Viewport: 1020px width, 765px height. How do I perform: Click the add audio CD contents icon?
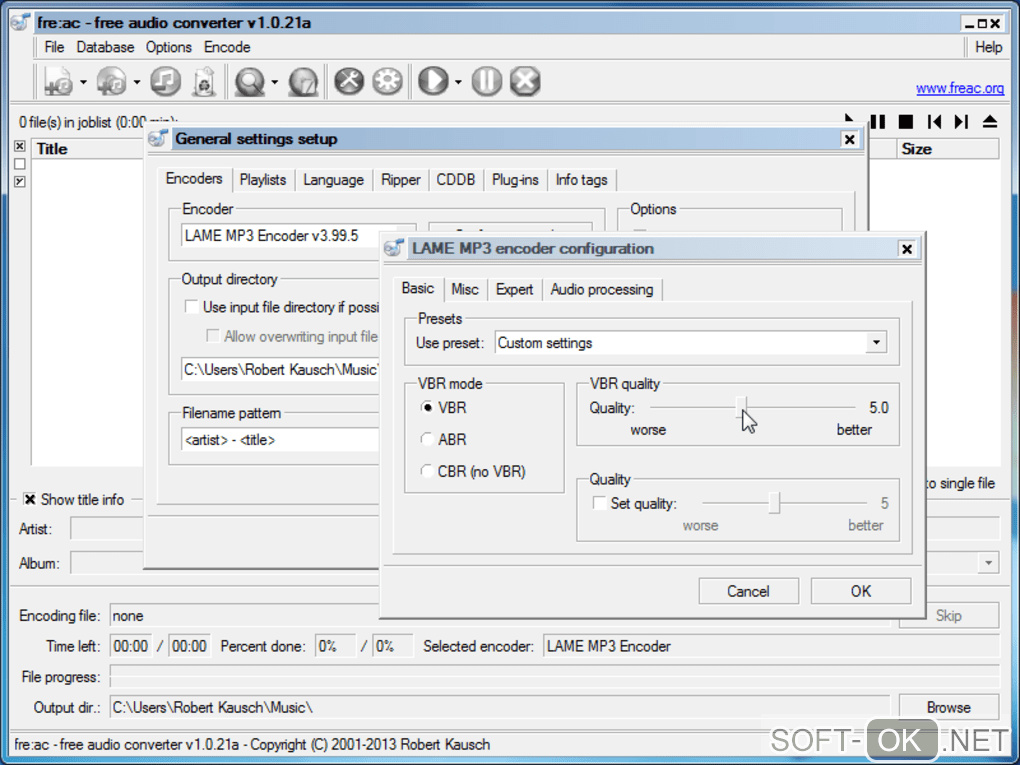pyautogui.click(x=111, y=81)
